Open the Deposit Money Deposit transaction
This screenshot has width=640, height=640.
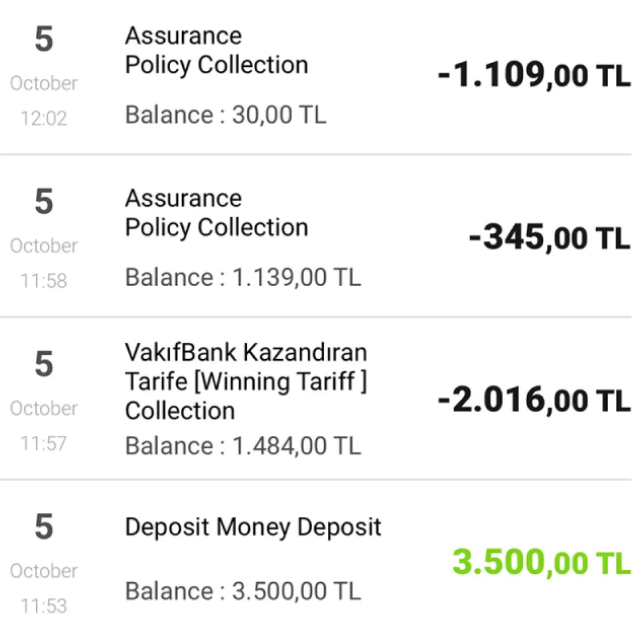tap(316, 560)
